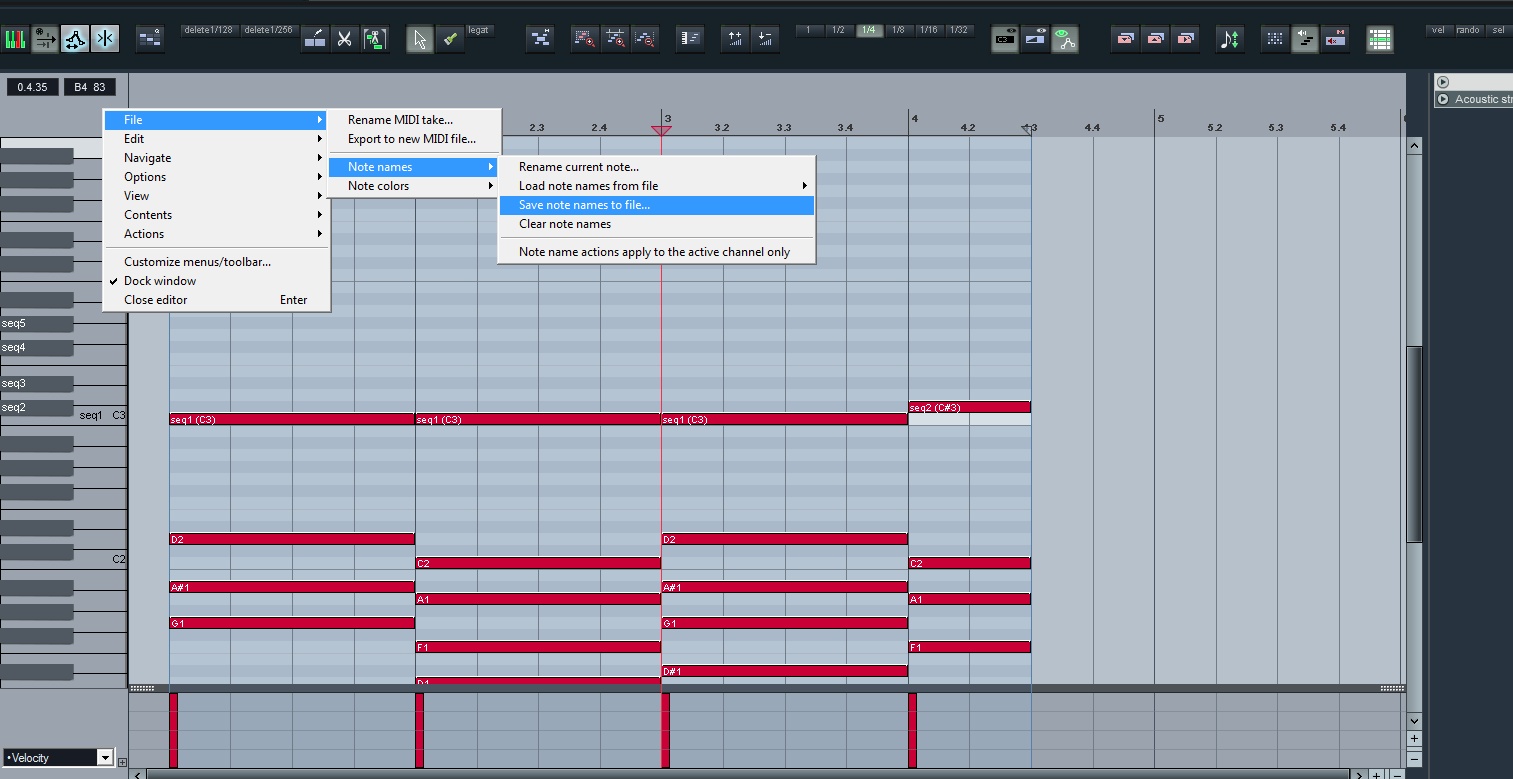The height and width of the screenshot is (779, 1513).
Task: Click the green glue-tube toolbar icon
Action: click(450, 39)
